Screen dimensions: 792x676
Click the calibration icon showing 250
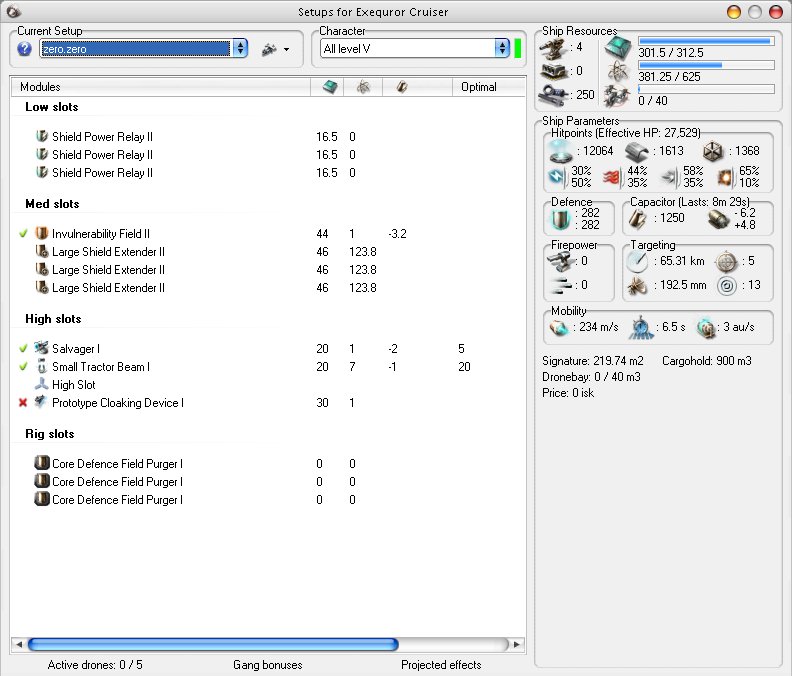click(x=554, y=95)
